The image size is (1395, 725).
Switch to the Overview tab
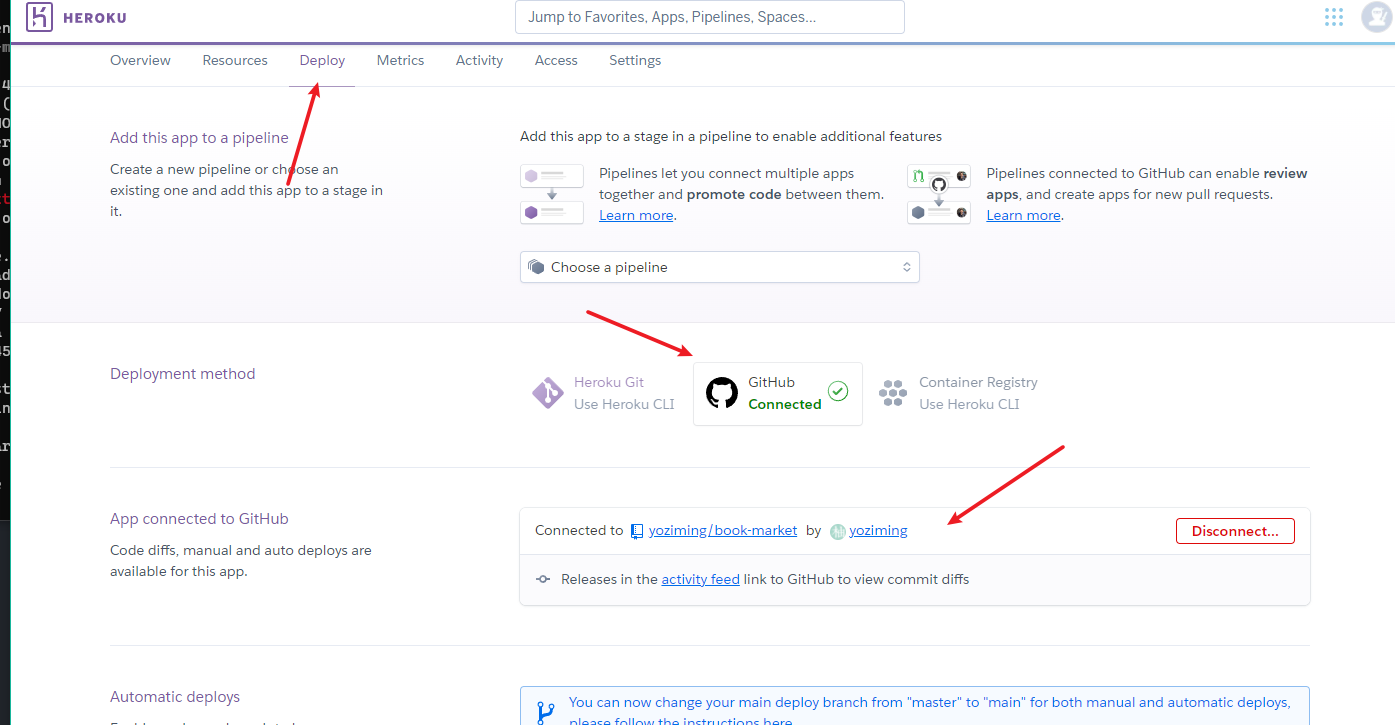pyautogui.click(x=140, y=60)
